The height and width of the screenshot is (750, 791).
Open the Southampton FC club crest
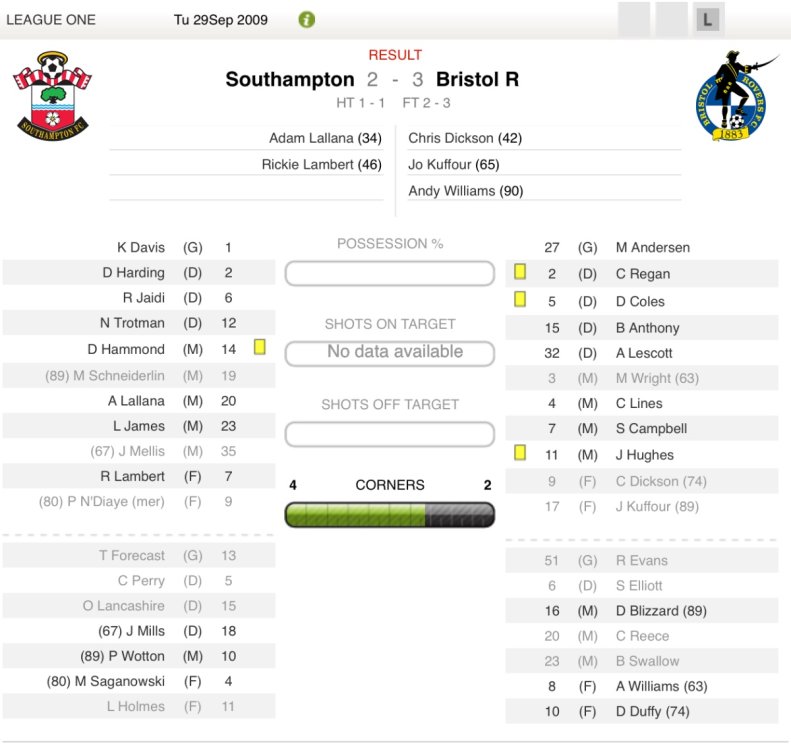(x=52, y=94)
